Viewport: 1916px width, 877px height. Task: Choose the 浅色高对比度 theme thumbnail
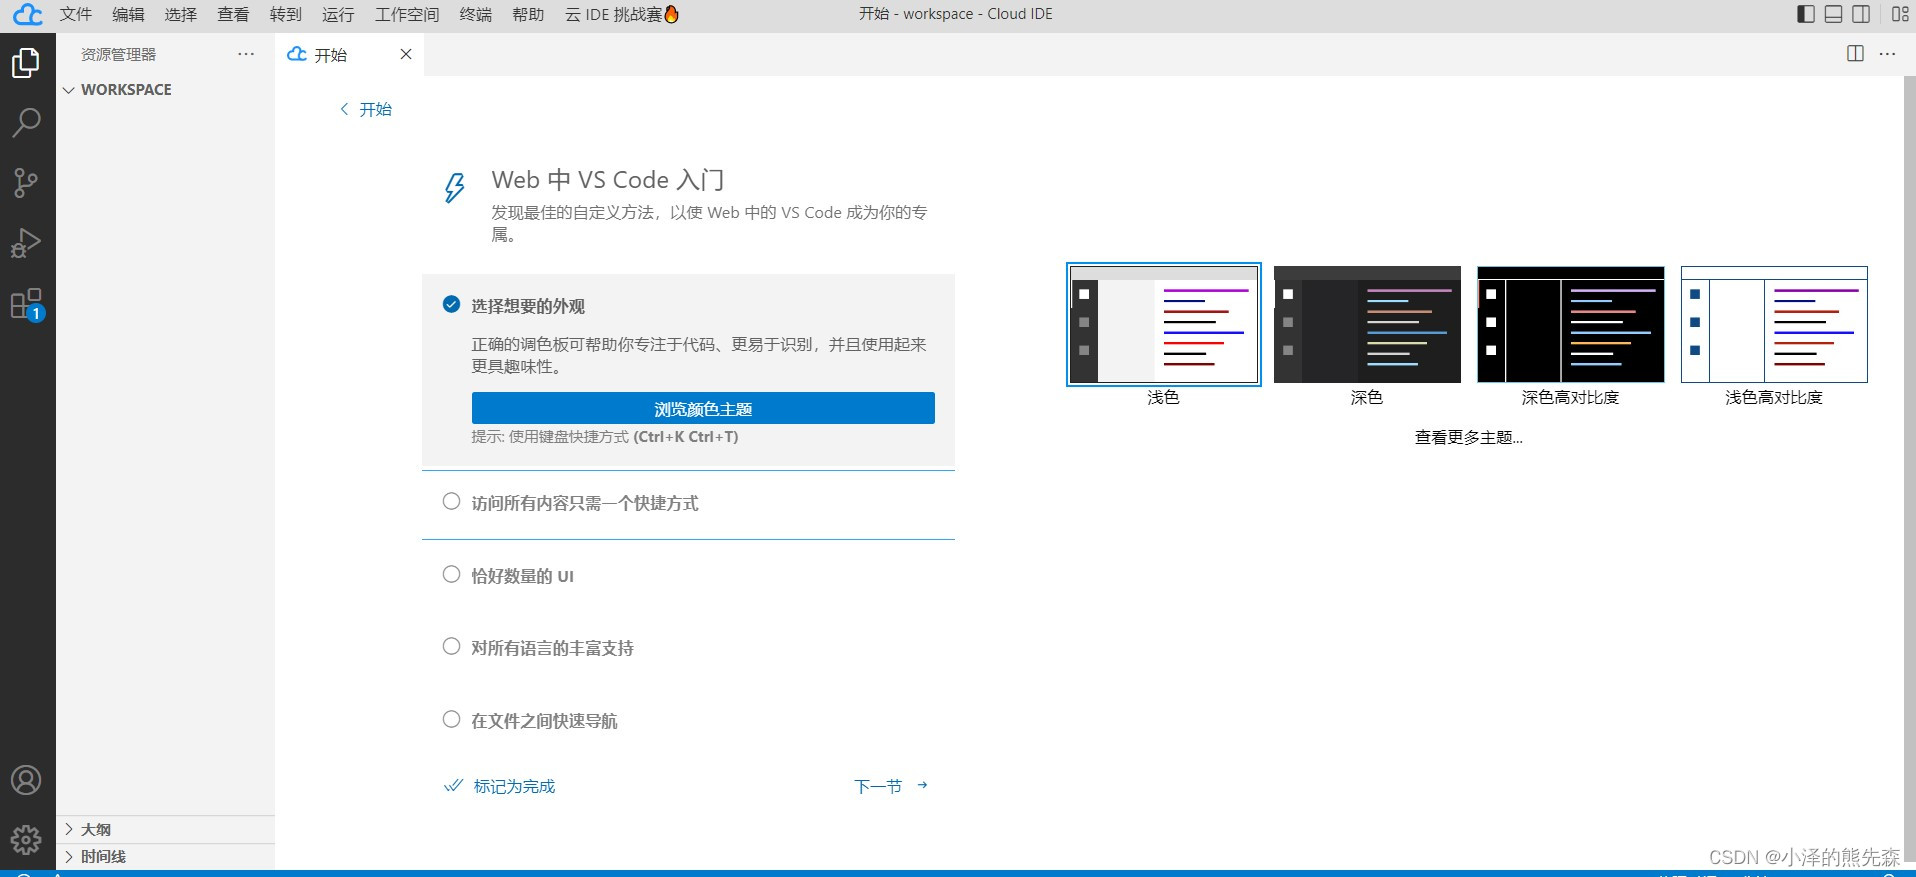[1774, 324]
